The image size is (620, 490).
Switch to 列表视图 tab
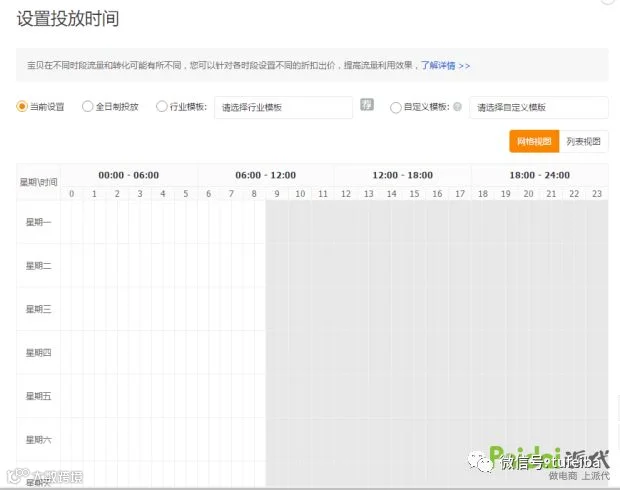click(584, 141)
